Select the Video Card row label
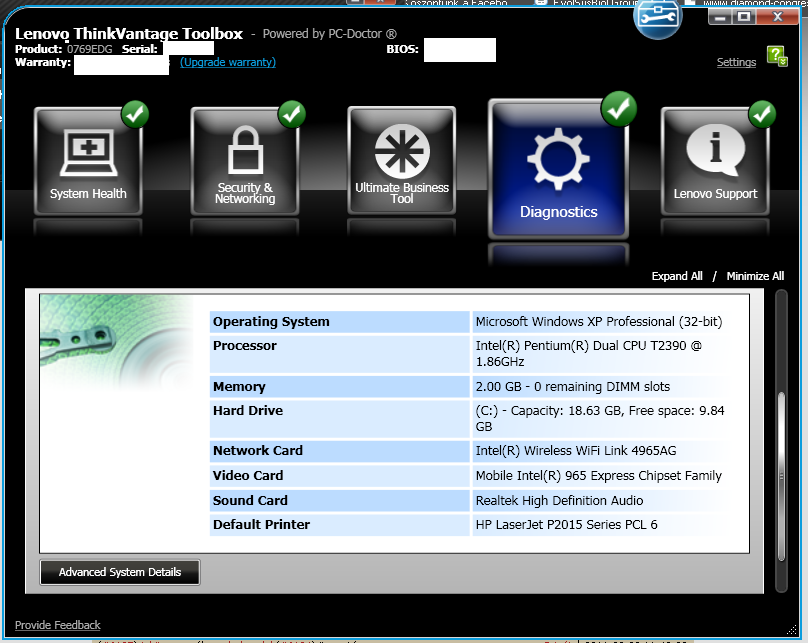This screenshot has height=643, width=808. pos(339,476)
